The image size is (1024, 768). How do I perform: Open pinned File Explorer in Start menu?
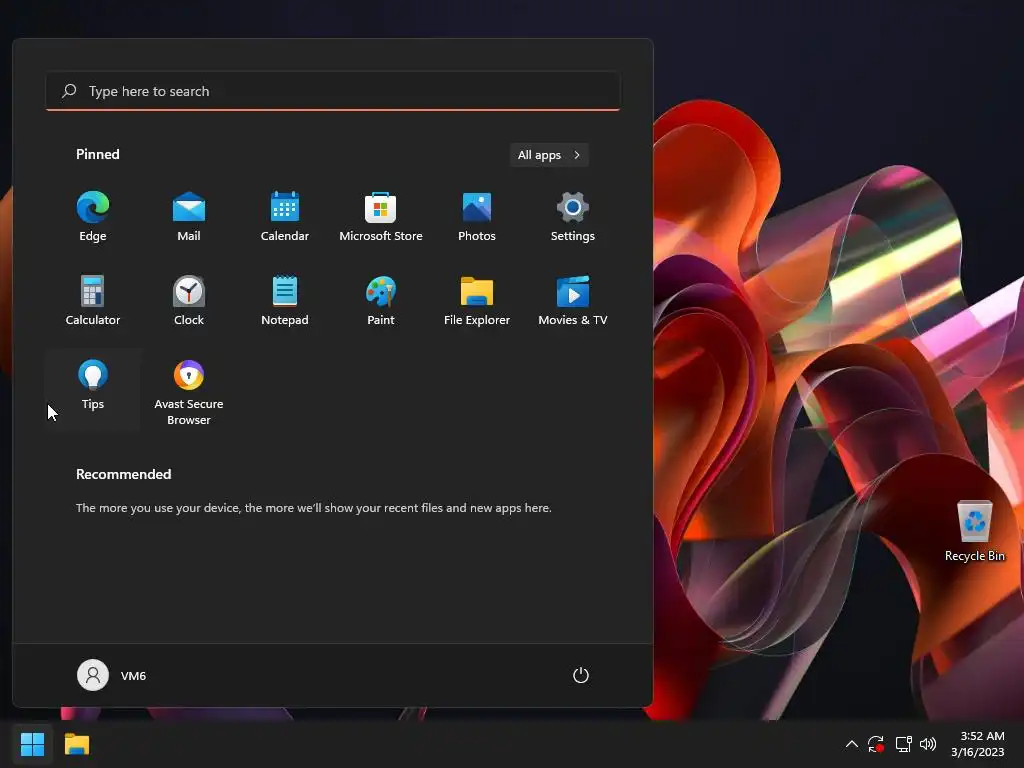[x=477, y=300]
